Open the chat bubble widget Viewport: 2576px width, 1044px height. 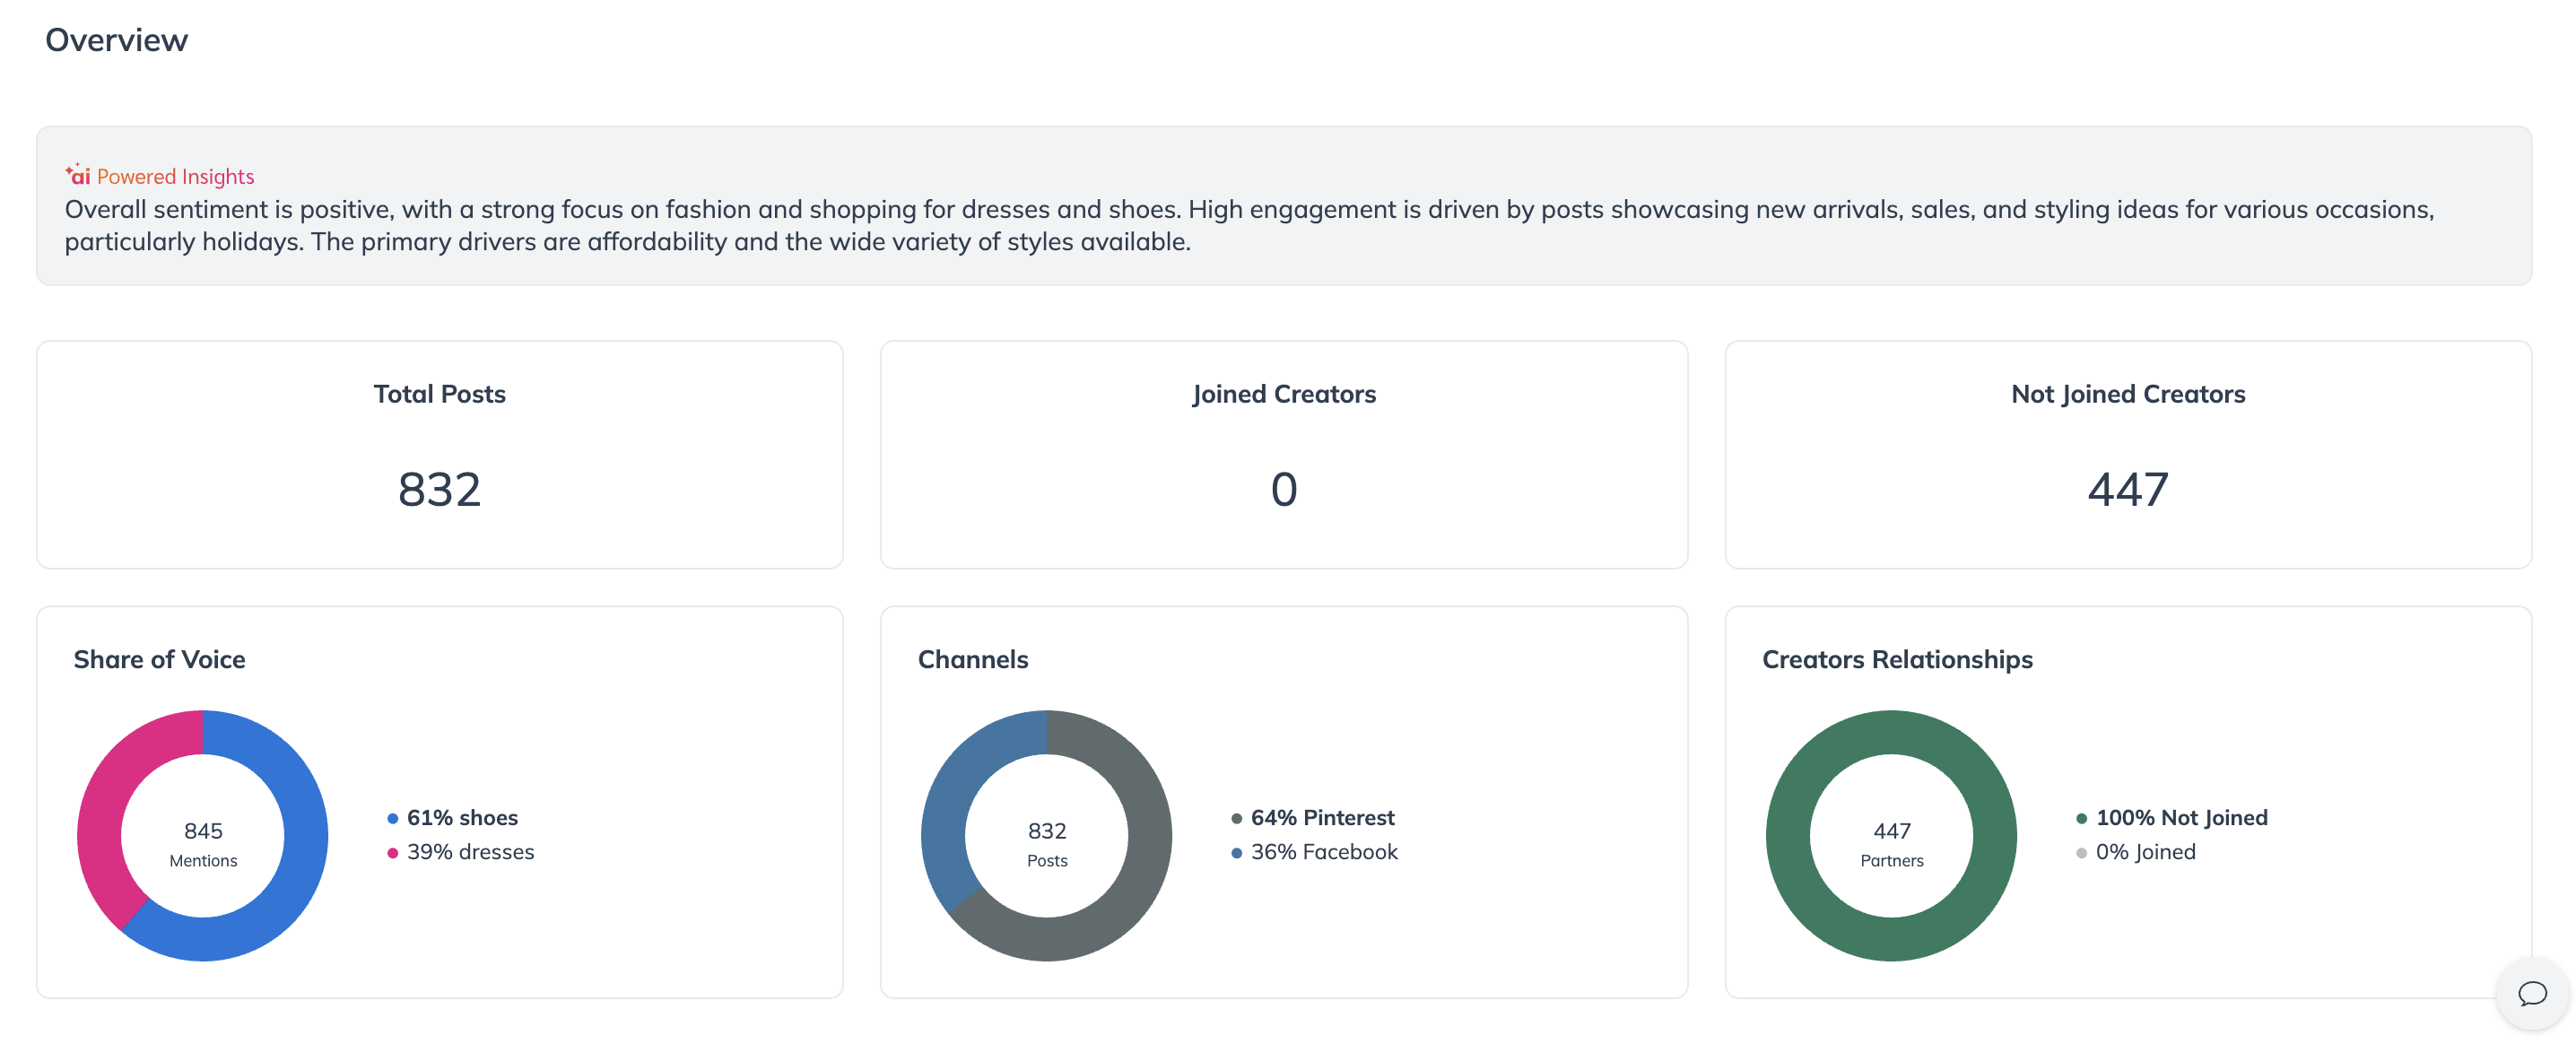point(2531,993)
